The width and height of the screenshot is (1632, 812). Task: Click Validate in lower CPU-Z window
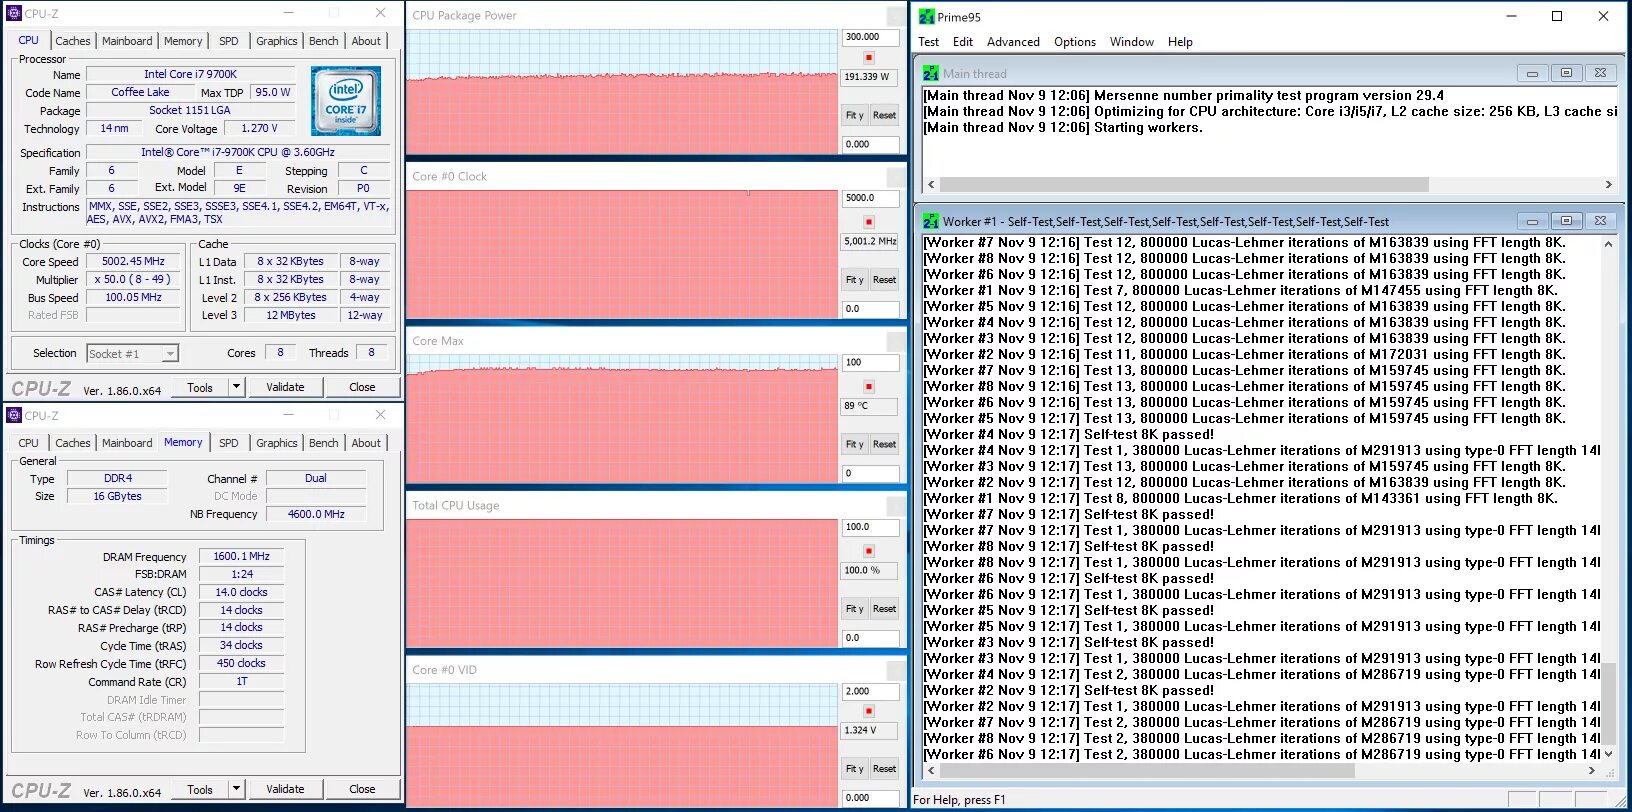pyautogui.click(x=285, y=789)
